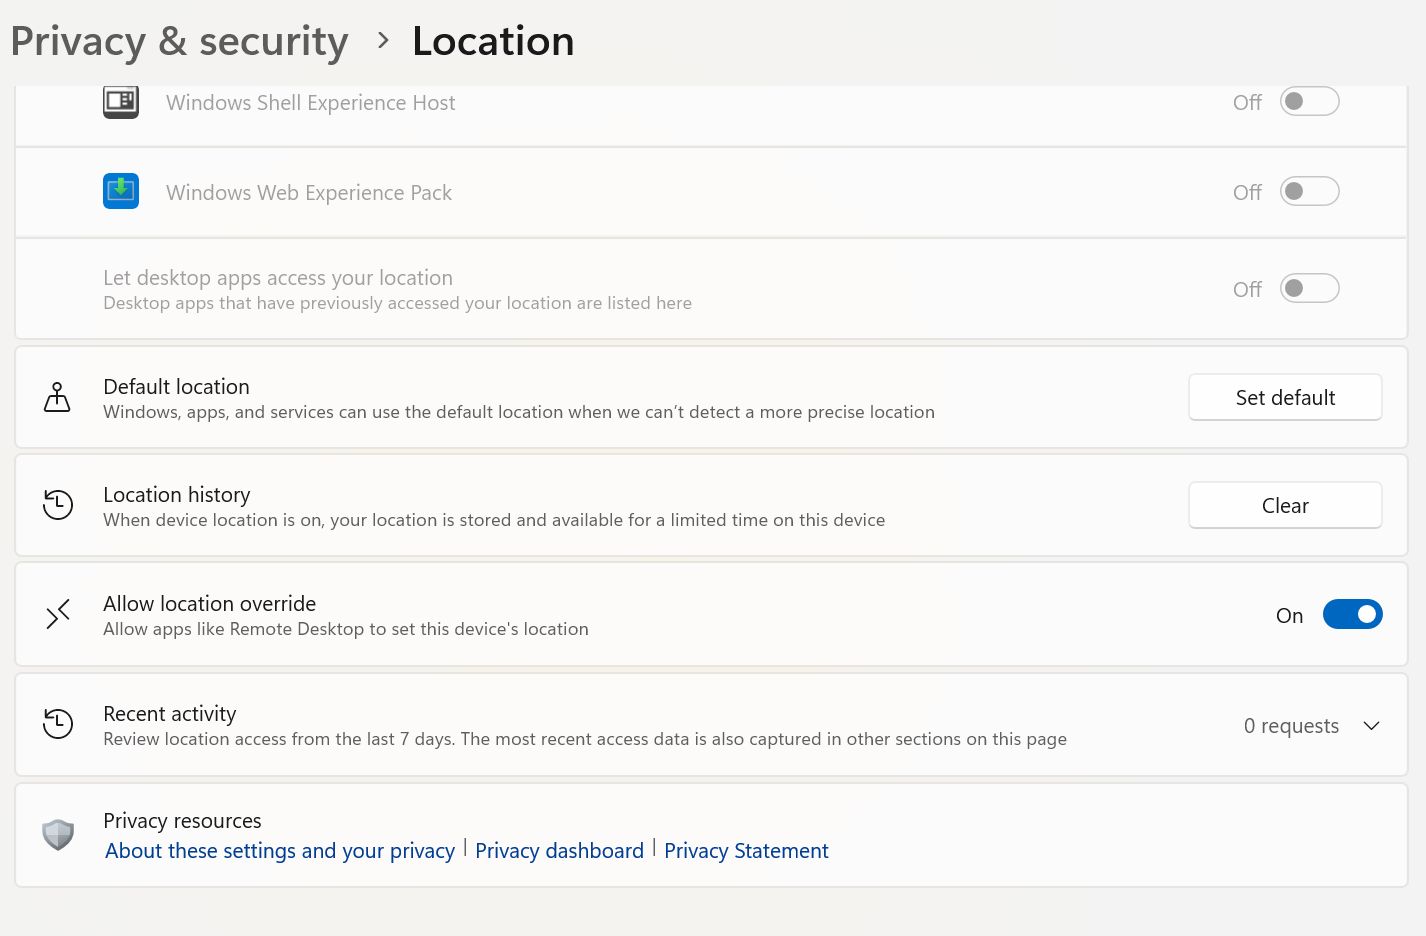Open the Privacy Statement link
The width and height of the screenshot is (1426, 936).
[746, 850]
